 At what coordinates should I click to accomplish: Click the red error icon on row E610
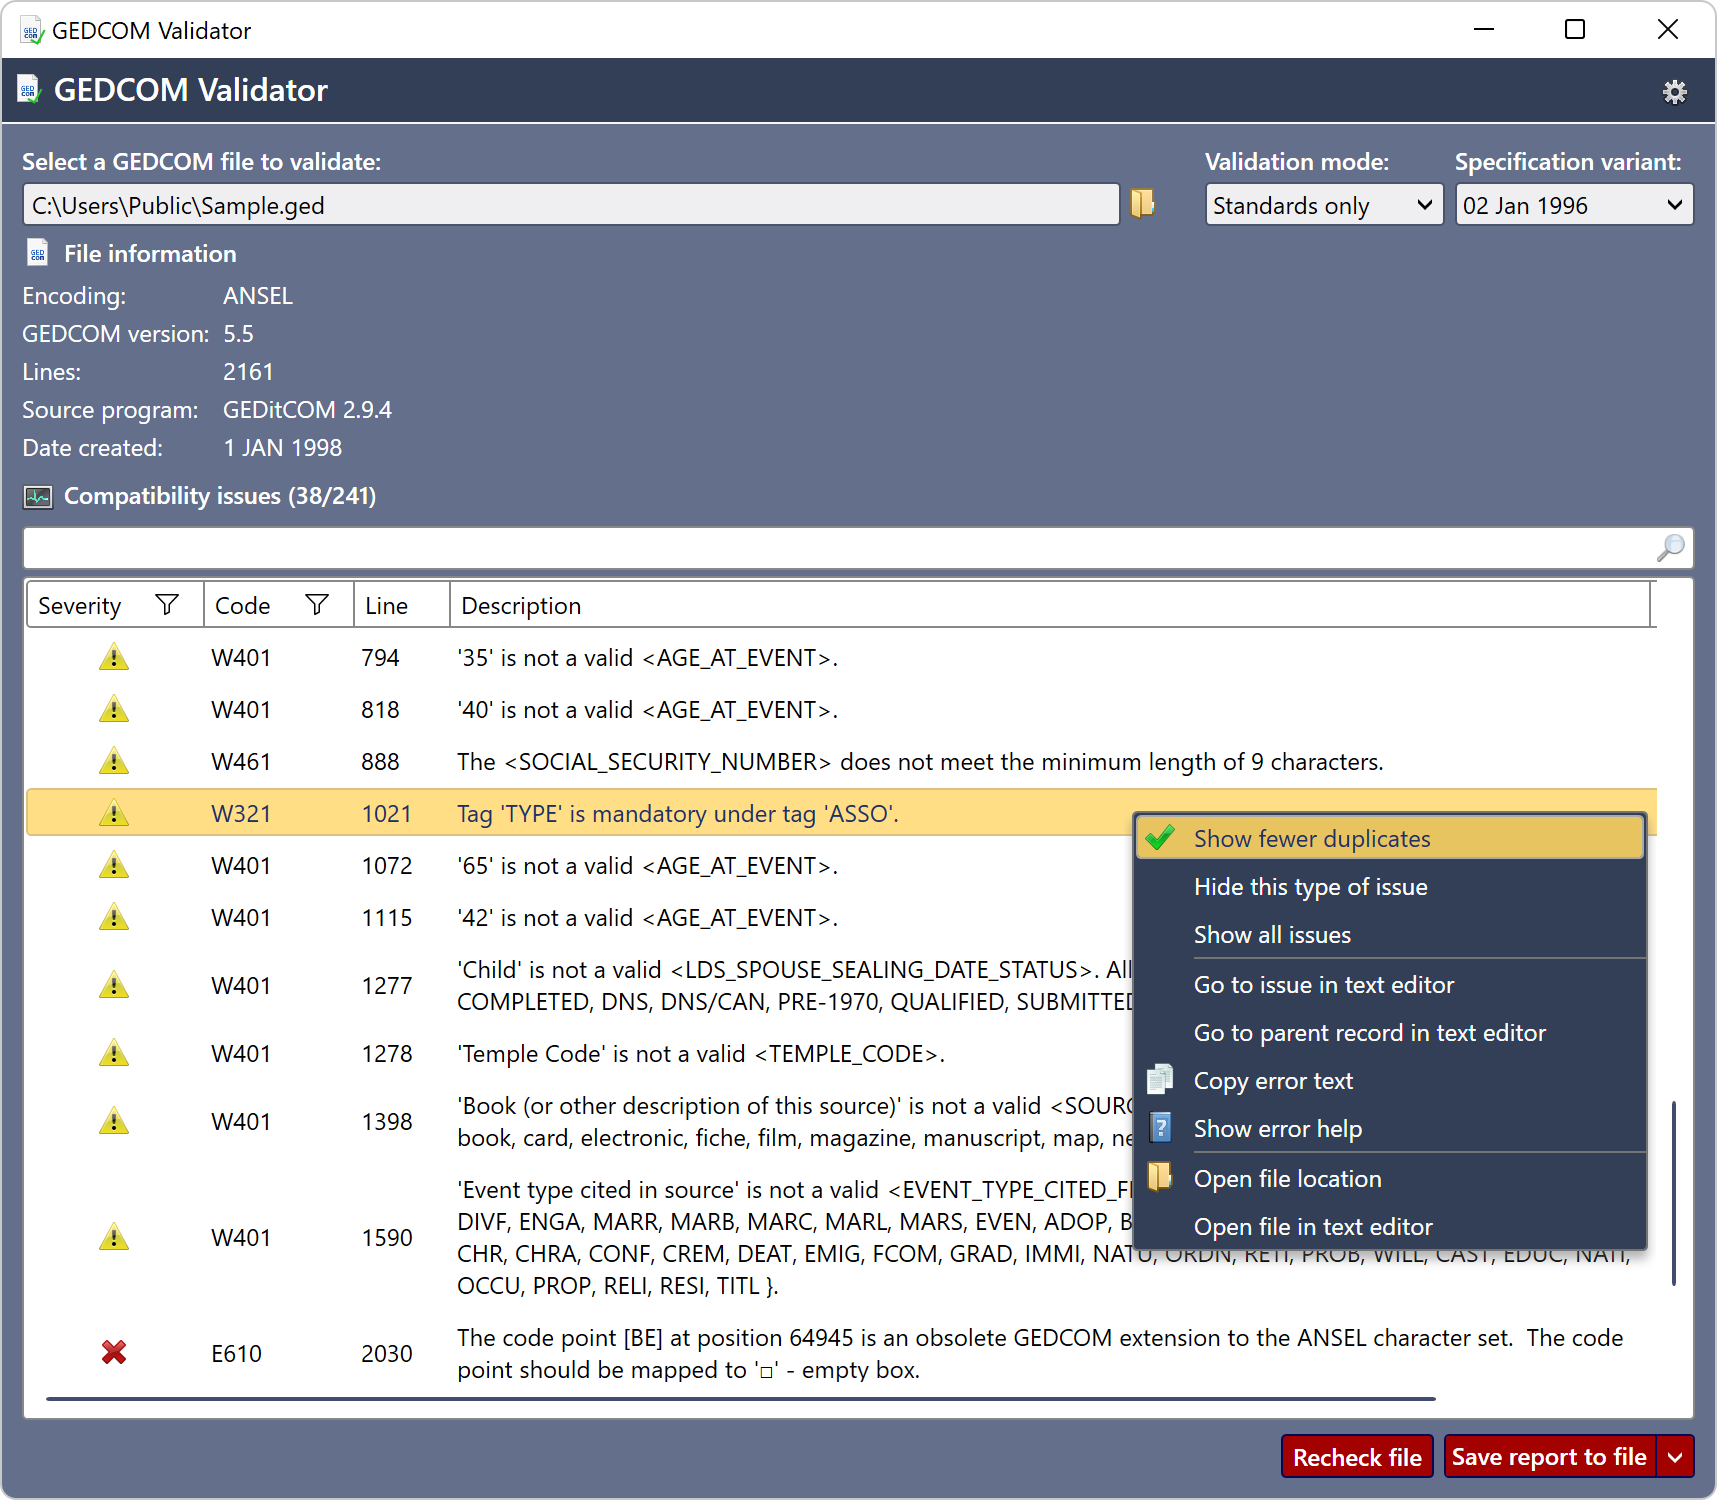(113, 1353)
